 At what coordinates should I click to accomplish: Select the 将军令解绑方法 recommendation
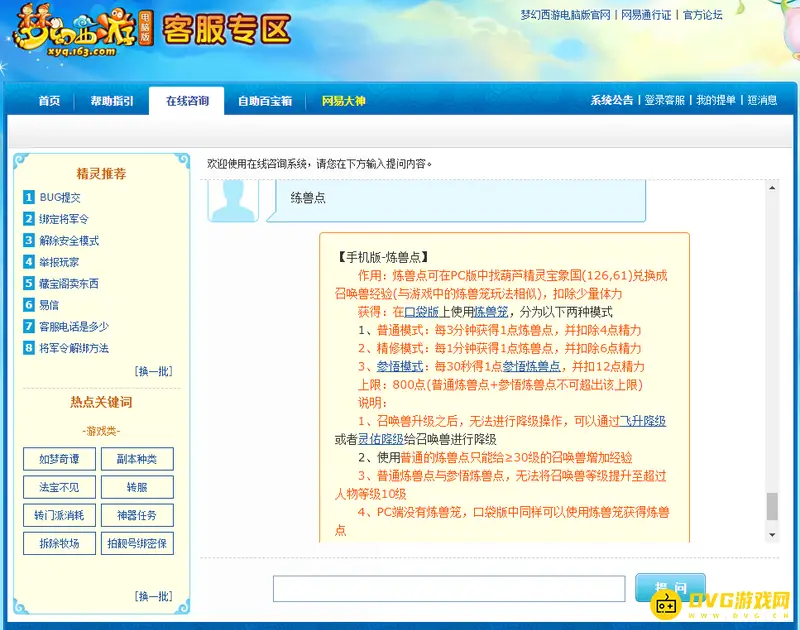coord(74,348)
